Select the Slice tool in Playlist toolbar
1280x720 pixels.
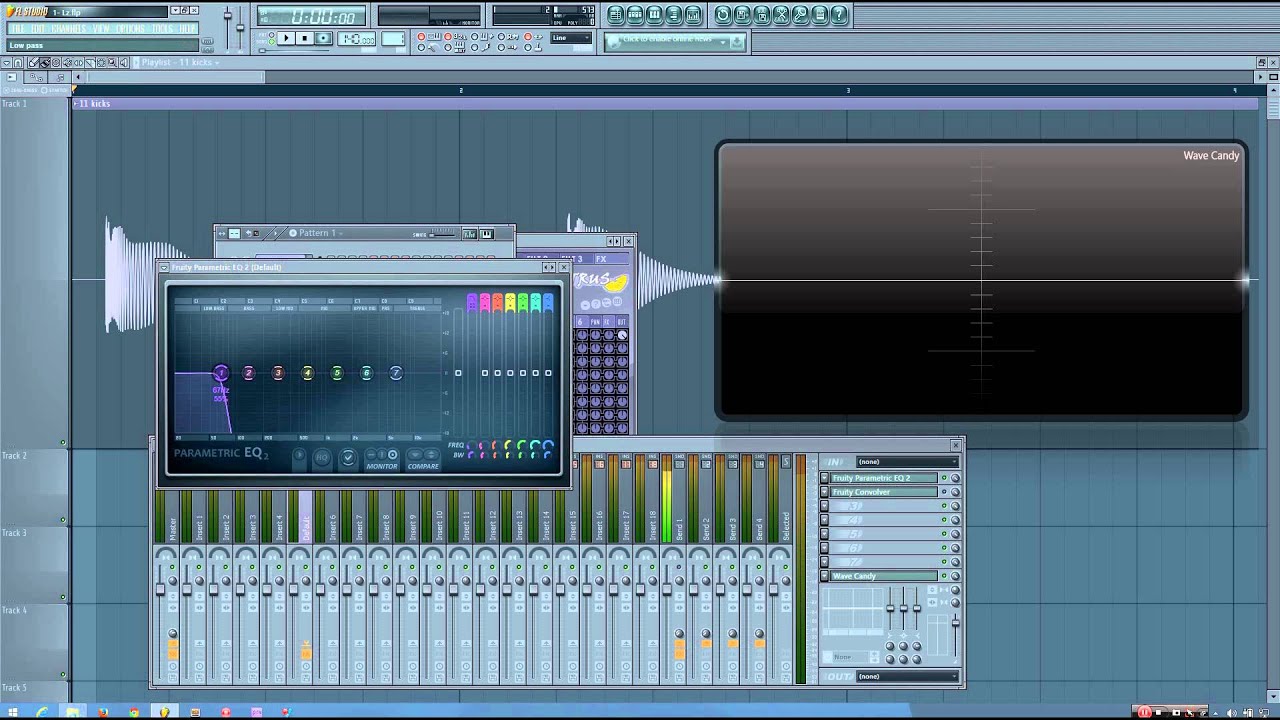(90, 62)
